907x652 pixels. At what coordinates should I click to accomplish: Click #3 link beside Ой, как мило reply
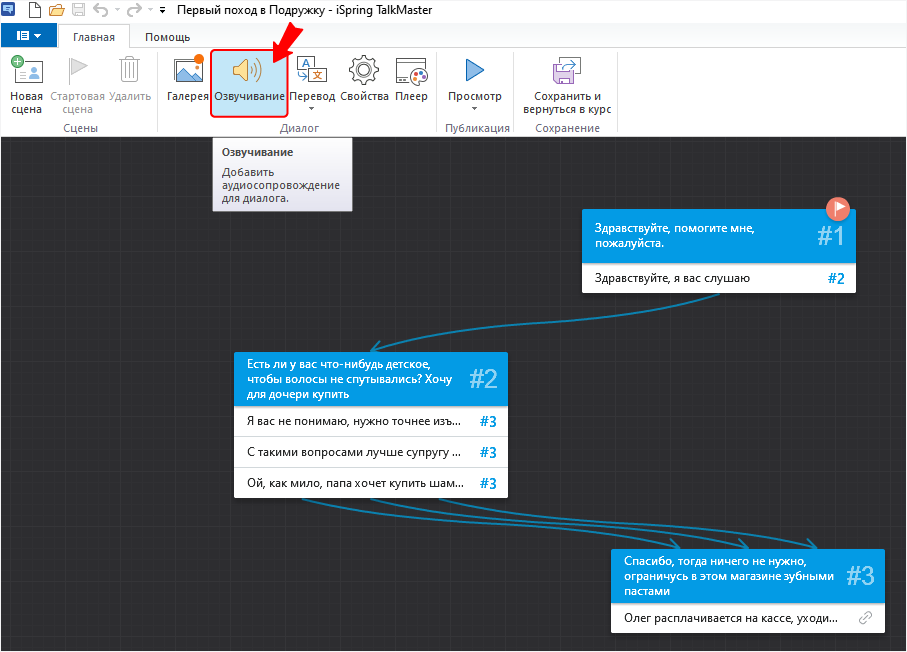pos(488,484)
